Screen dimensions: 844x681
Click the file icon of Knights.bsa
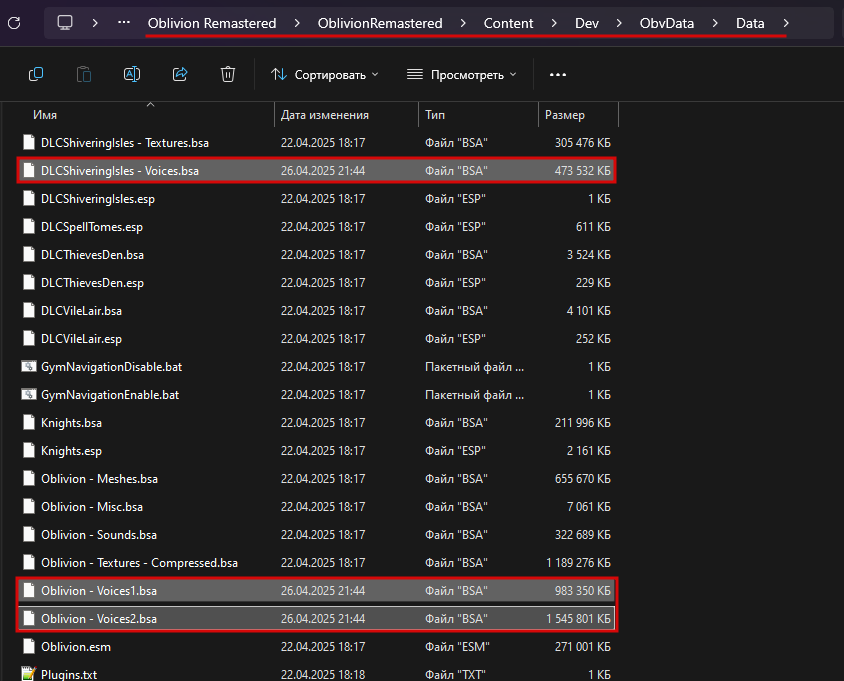coord(29,423)
